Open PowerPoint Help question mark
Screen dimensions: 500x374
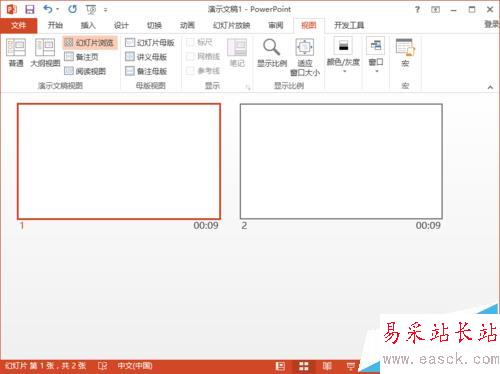pos(417,9)
